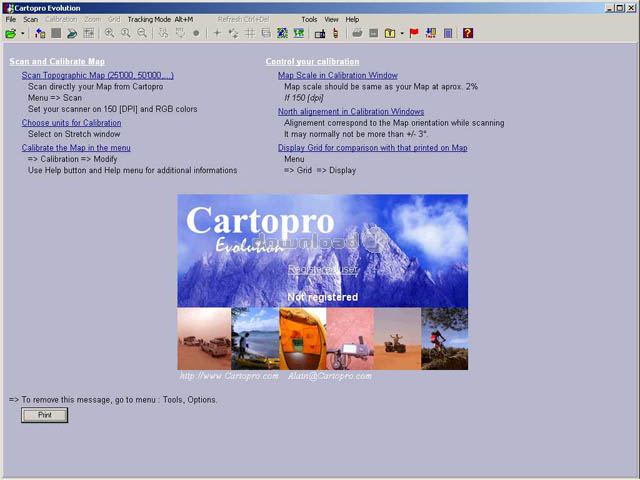This screenshot has width=640, height=480.
Task: Click the orange tent photo thumbnail
Action: [302, 339]
